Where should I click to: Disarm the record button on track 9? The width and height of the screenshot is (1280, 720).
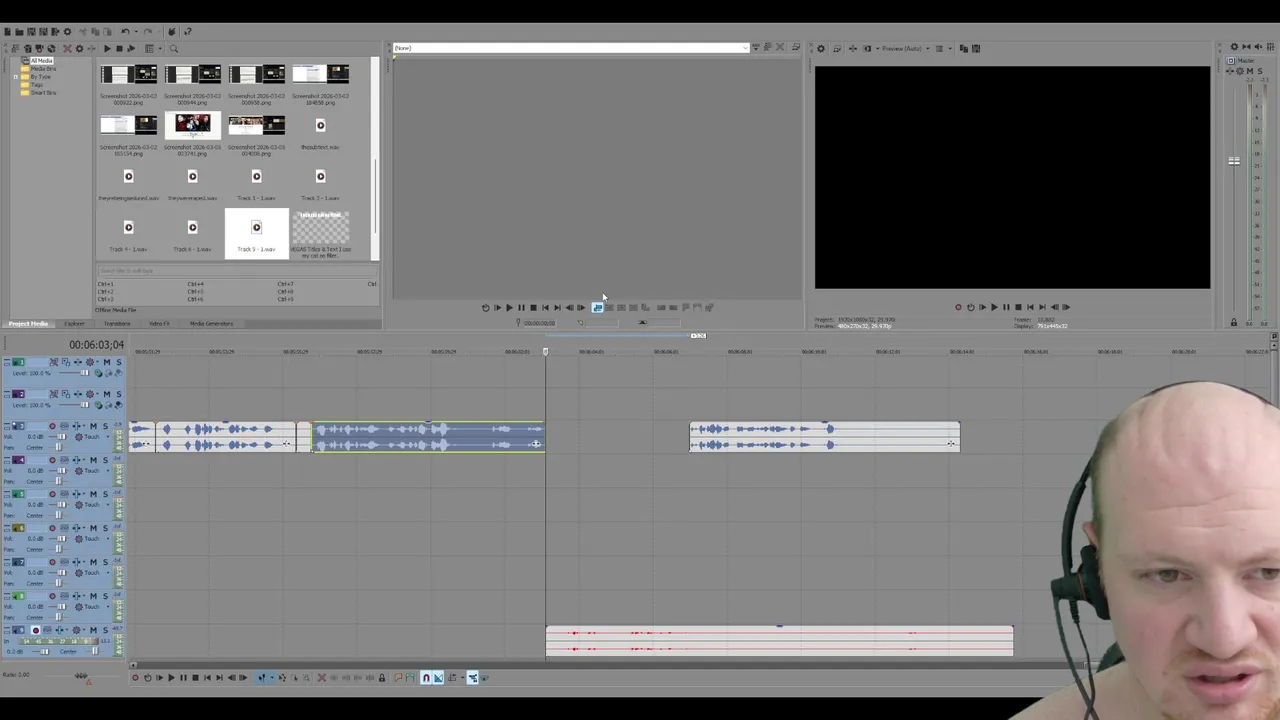tap(36, 630)
